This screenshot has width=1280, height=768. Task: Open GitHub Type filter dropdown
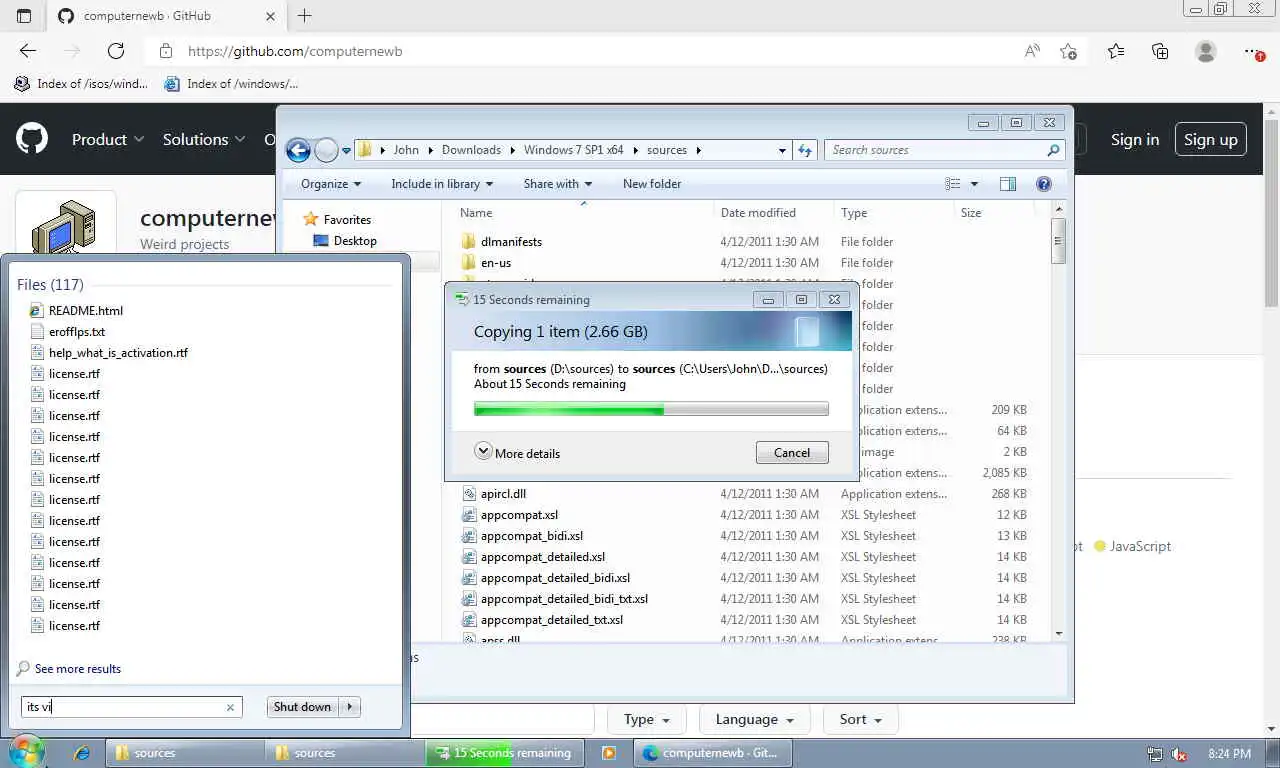647,719
